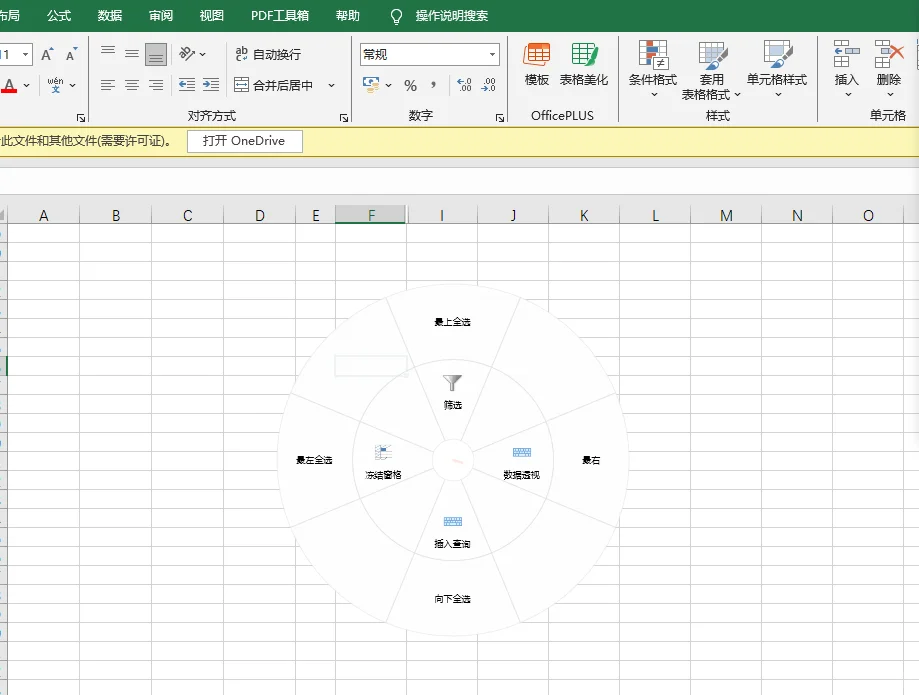This screenshot has width=919, height=695.
Task: Click the 删除 delete cells button
Action: tap(889, 69)
